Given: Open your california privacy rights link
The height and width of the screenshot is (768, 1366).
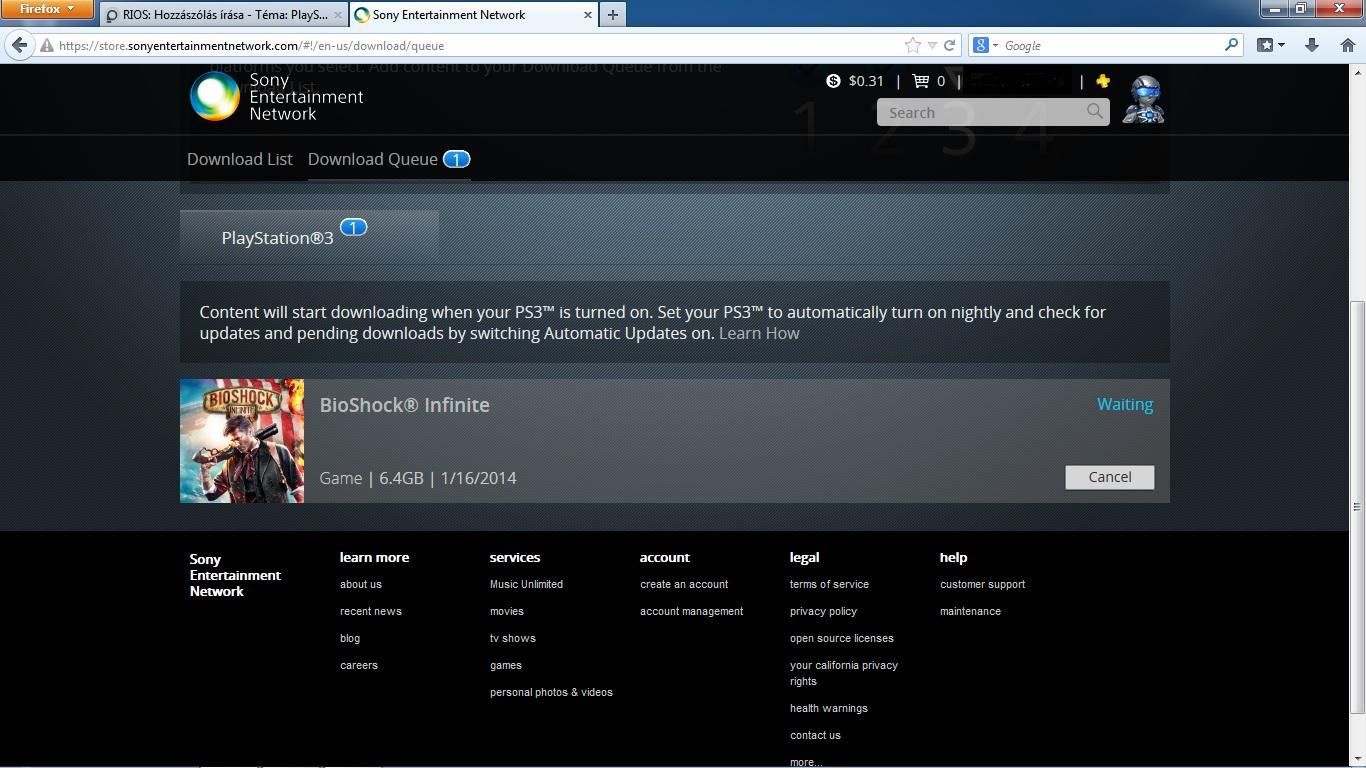Looking at the screenshot, I should tap(844, 673).
